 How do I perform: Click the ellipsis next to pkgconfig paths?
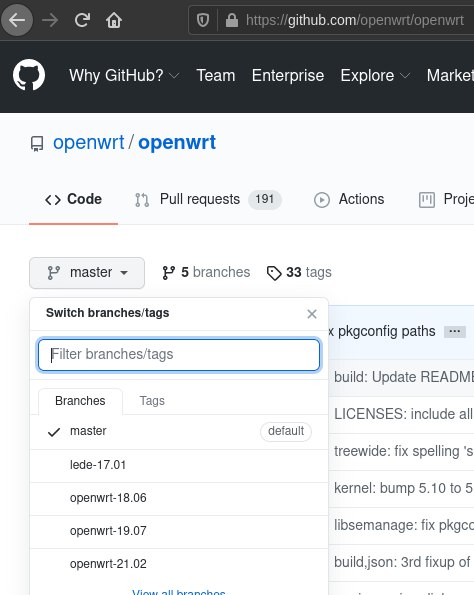click(455, 332)
